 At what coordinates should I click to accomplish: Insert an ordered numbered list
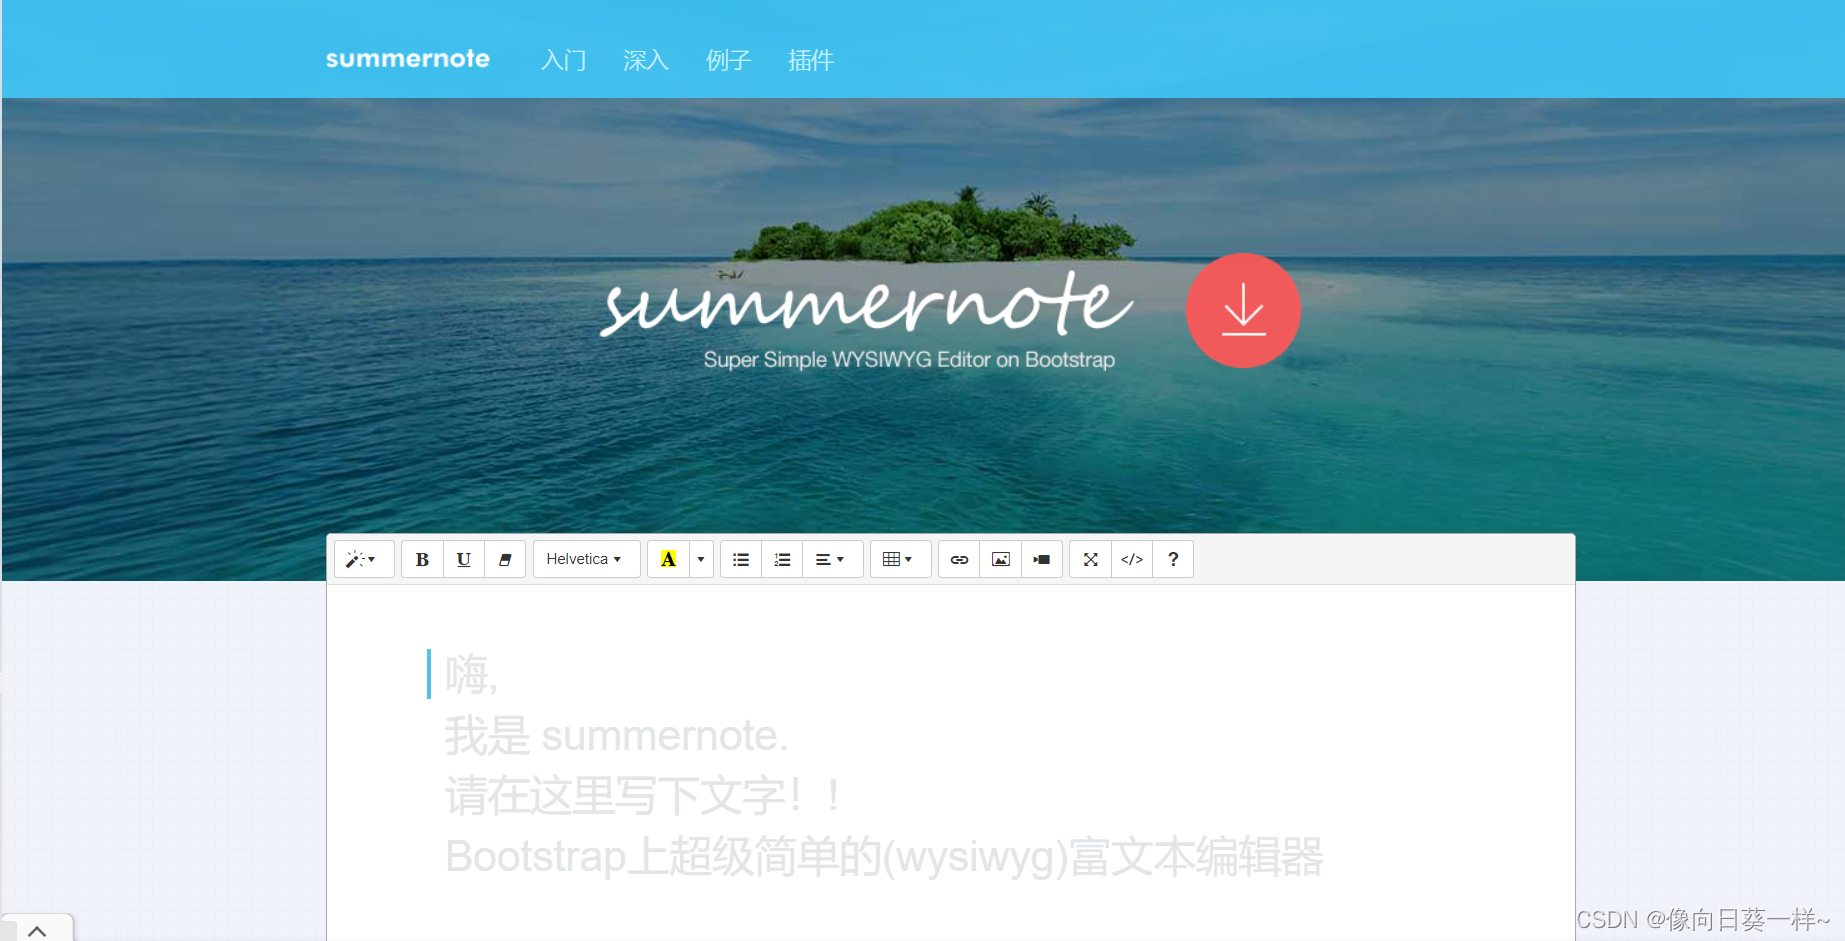point(782,559)
